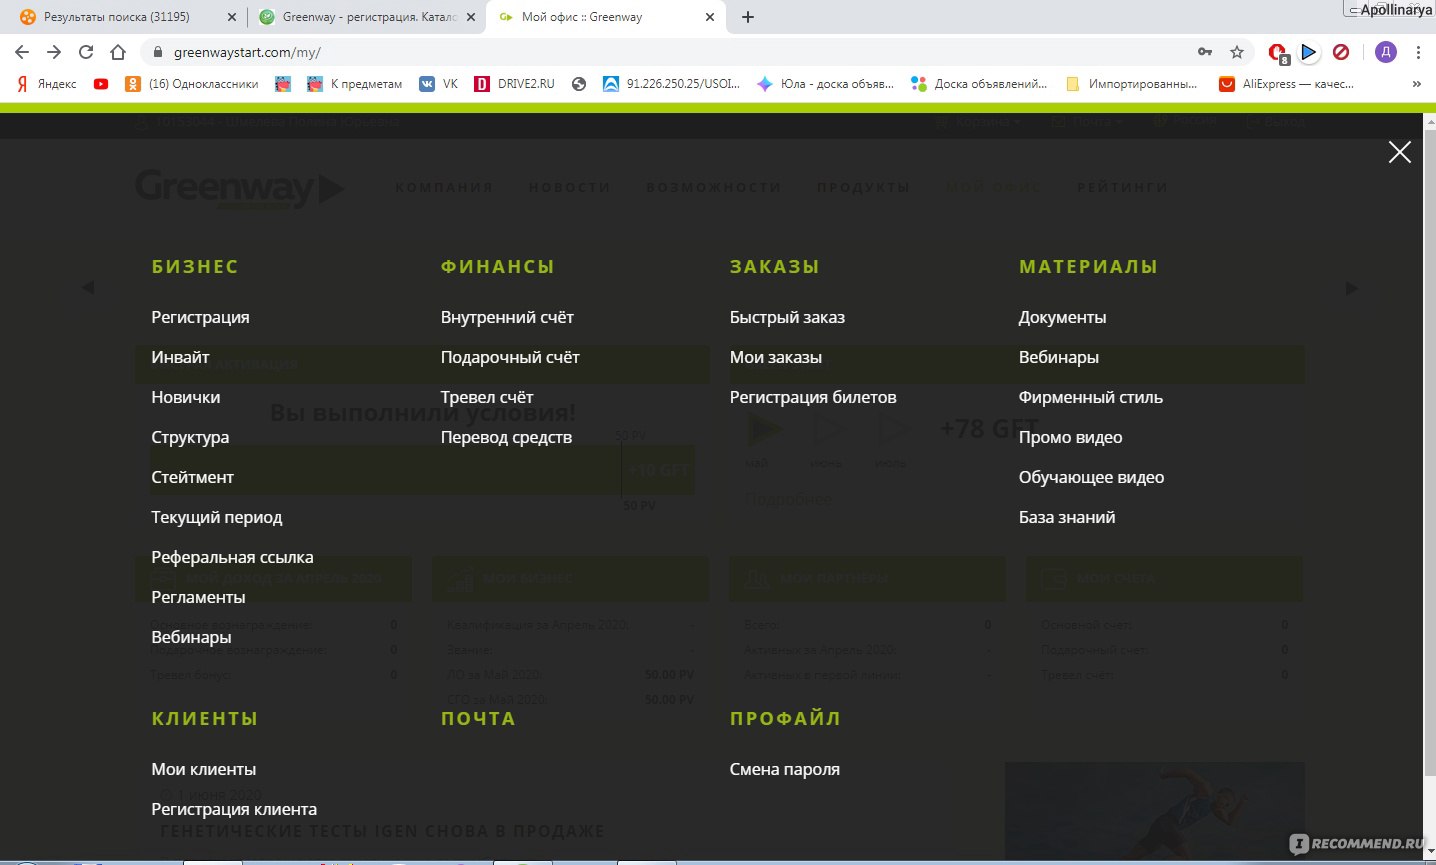The height and width of the screenshot is (865, 1436).
Task: Open Обучающее видео
Action: [1091, 477]
